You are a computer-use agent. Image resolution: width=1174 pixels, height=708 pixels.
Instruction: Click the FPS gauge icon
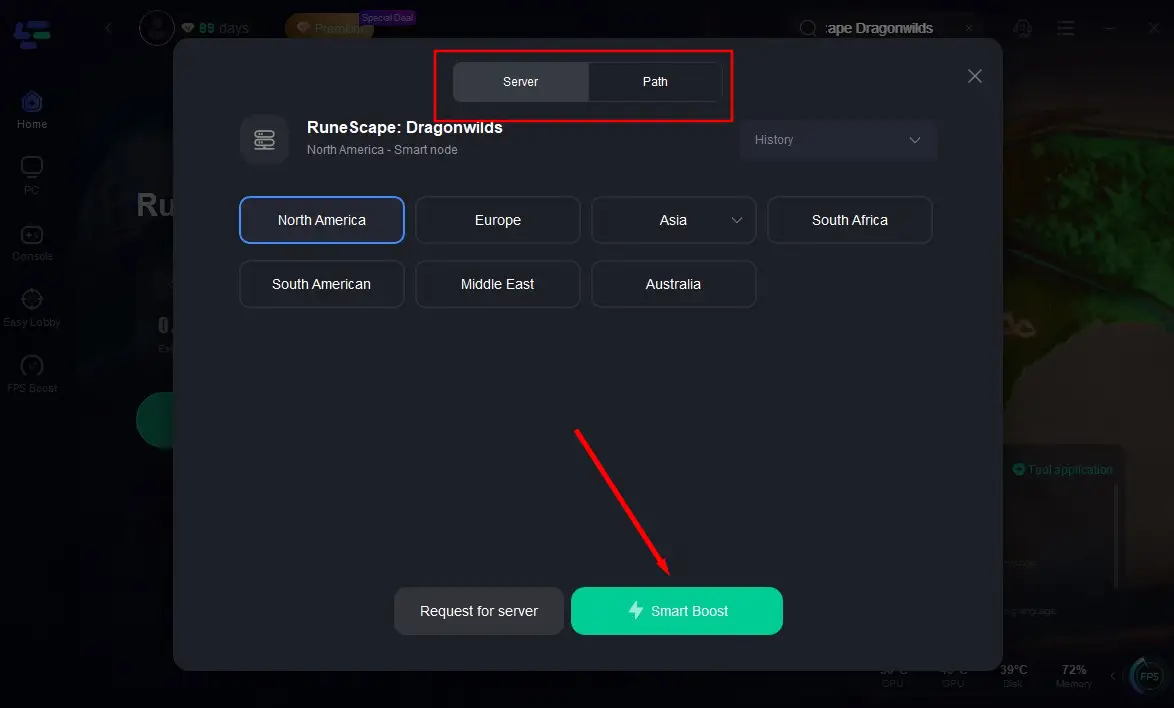[x=1149, y=676]
